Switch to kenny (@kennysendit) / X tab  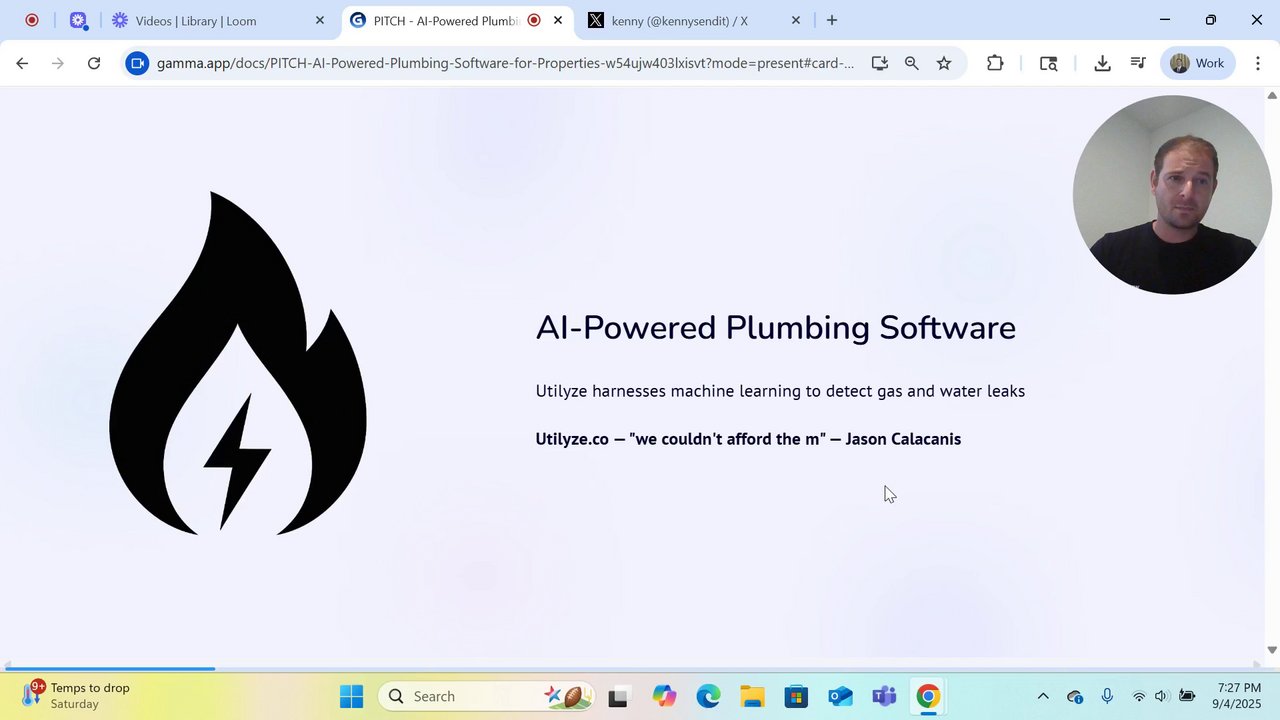click(680, 20)
